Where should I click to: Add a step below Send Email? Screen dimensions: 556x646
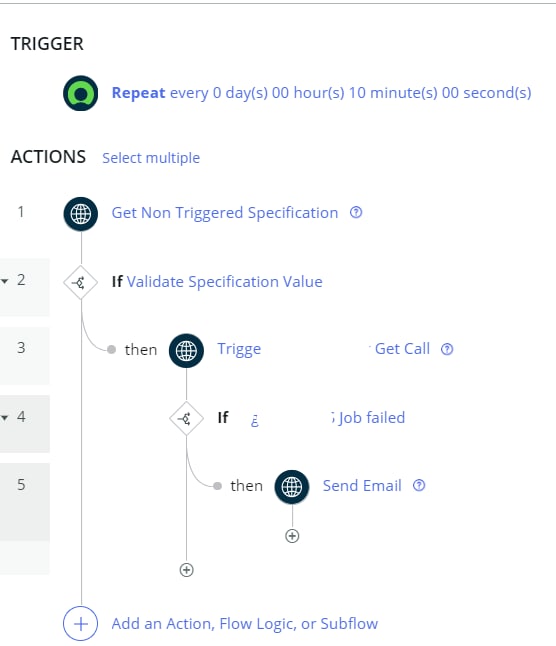click(292, 536)
